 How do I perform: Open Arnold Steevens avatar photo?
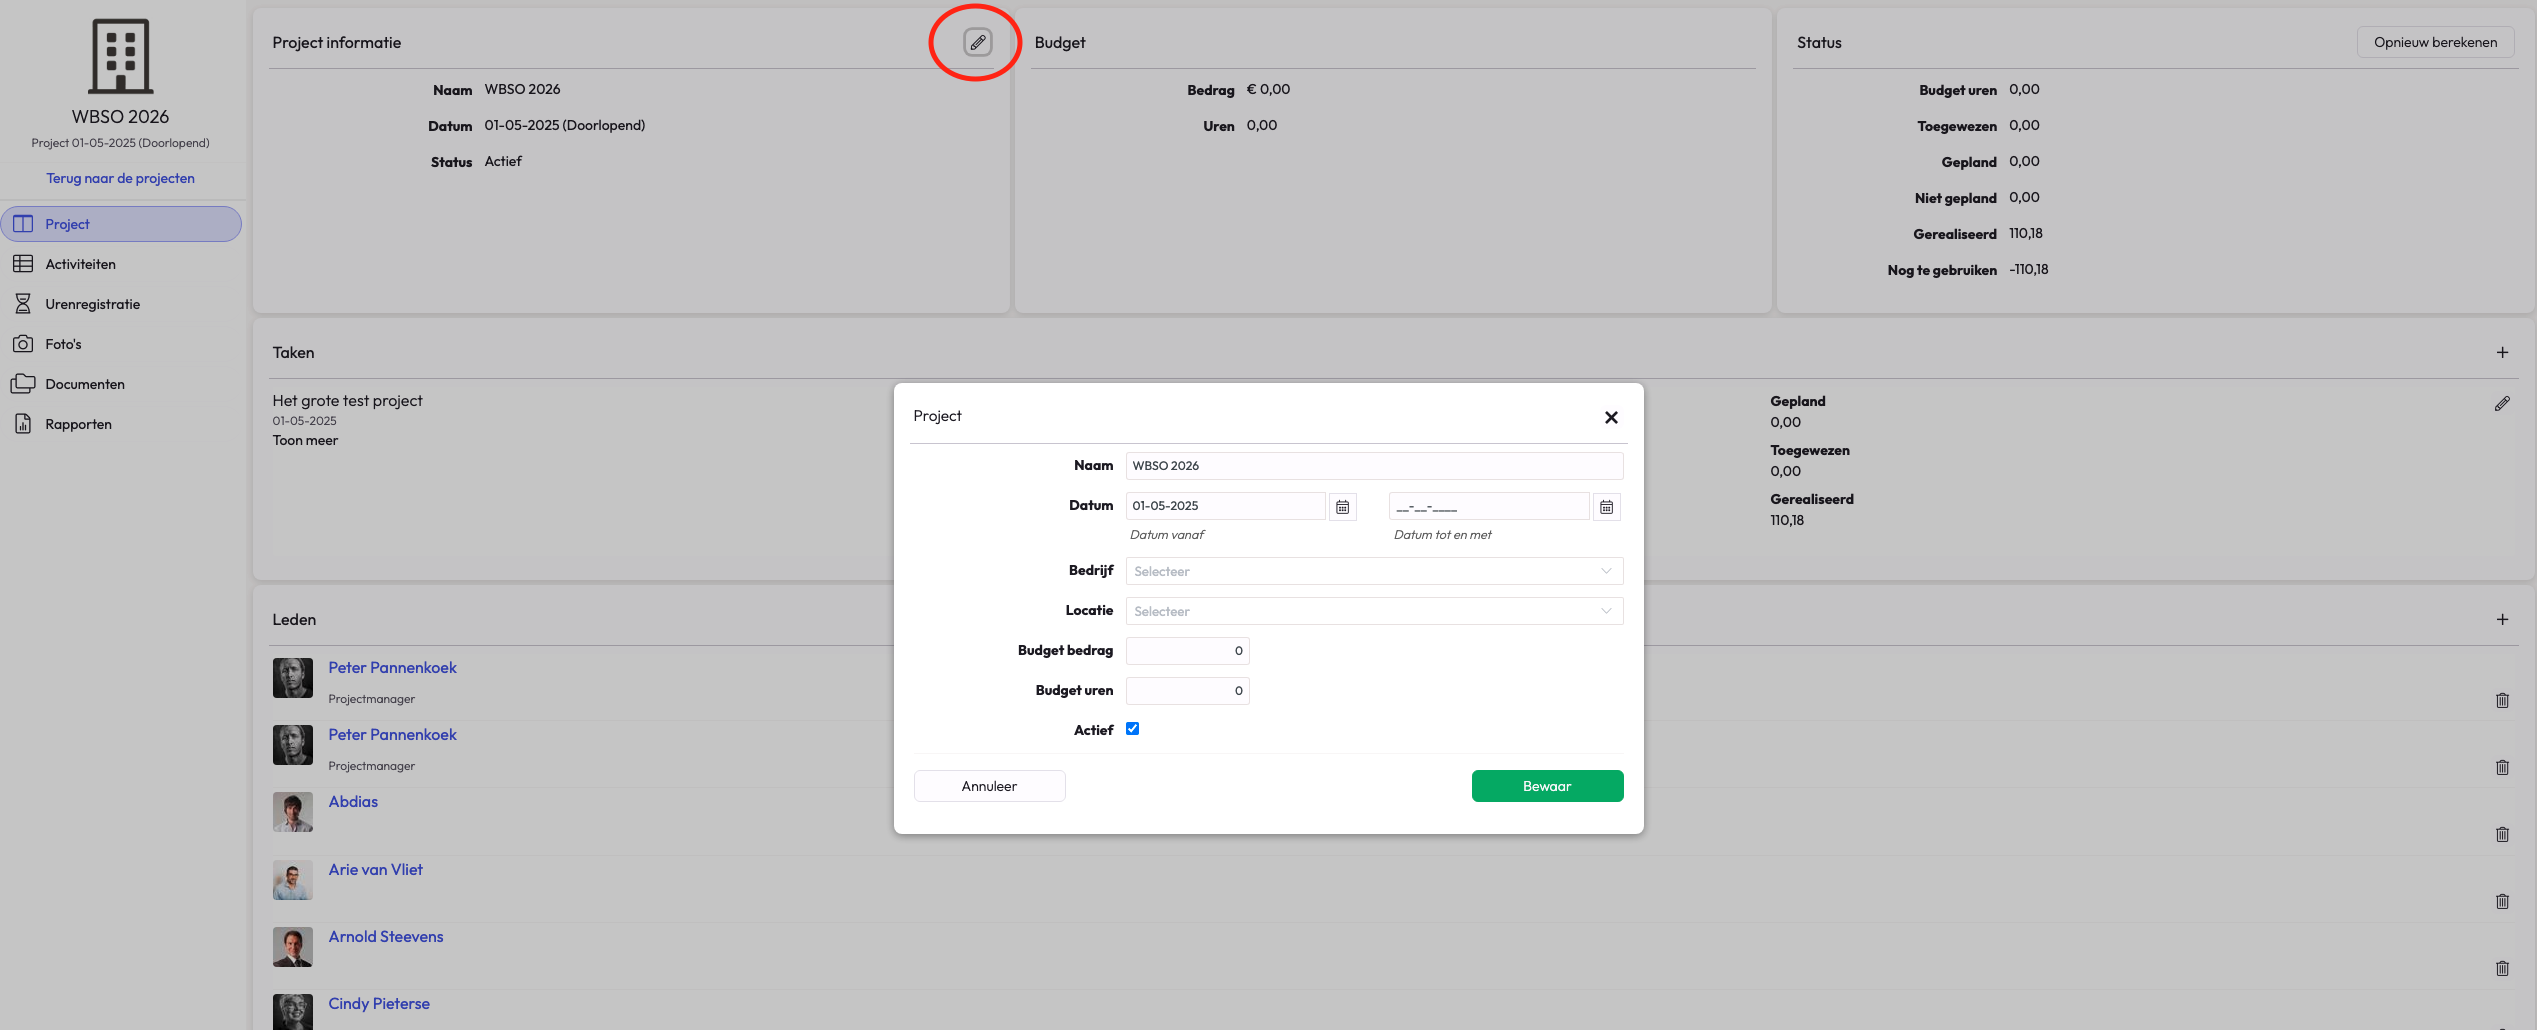293,947
